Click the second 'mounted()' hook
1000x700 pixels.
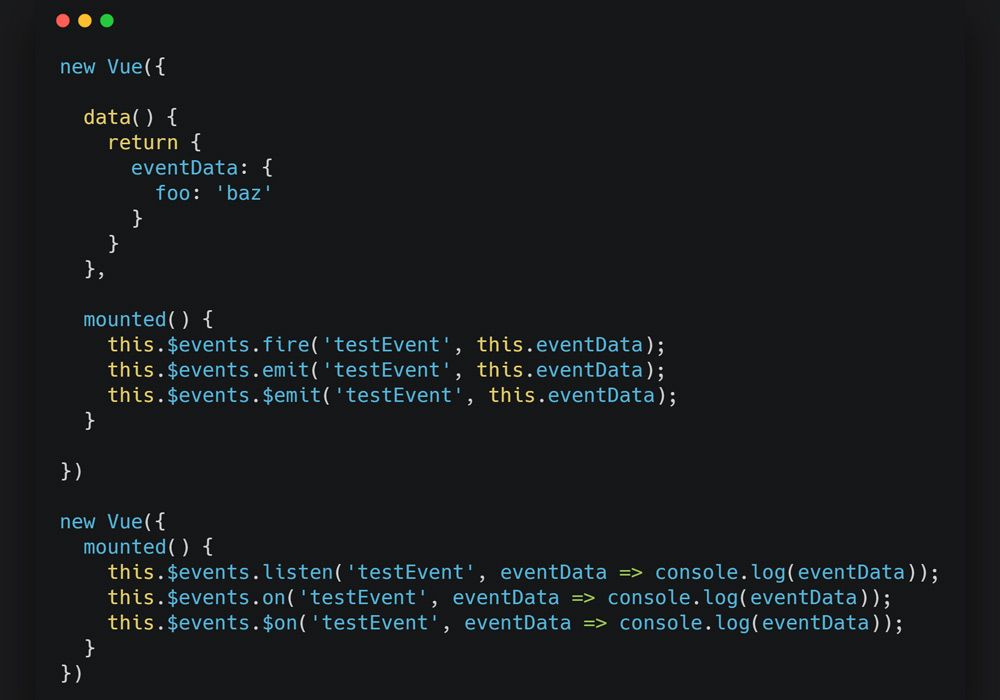(x=136, y=547)
